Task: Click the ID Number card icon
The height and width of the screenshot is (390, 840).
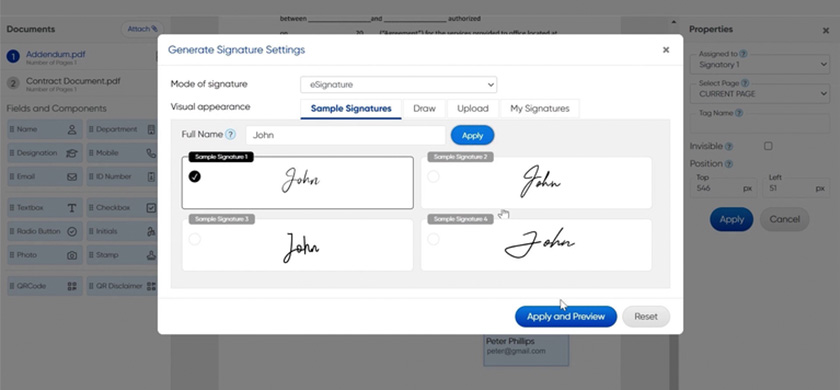Action: (x=151, y=177)
